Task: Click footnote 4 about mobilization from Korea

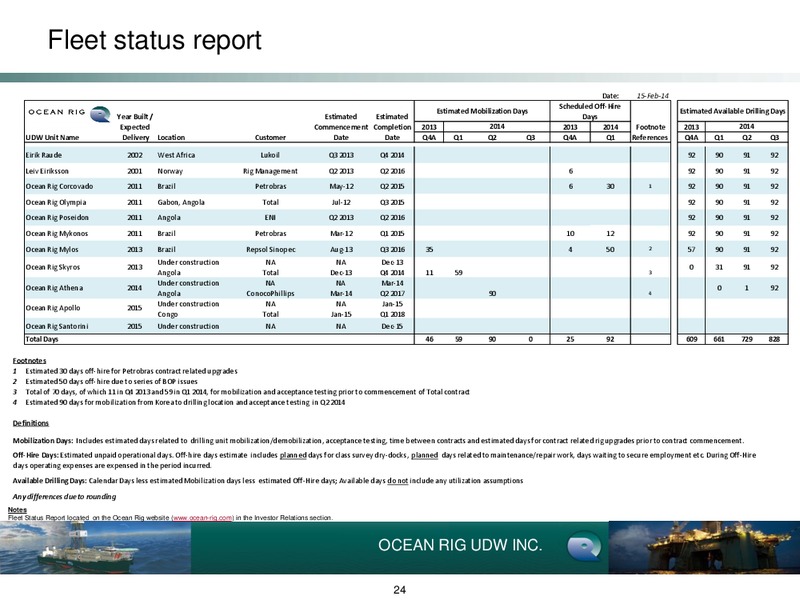Action: coord(179,402)
